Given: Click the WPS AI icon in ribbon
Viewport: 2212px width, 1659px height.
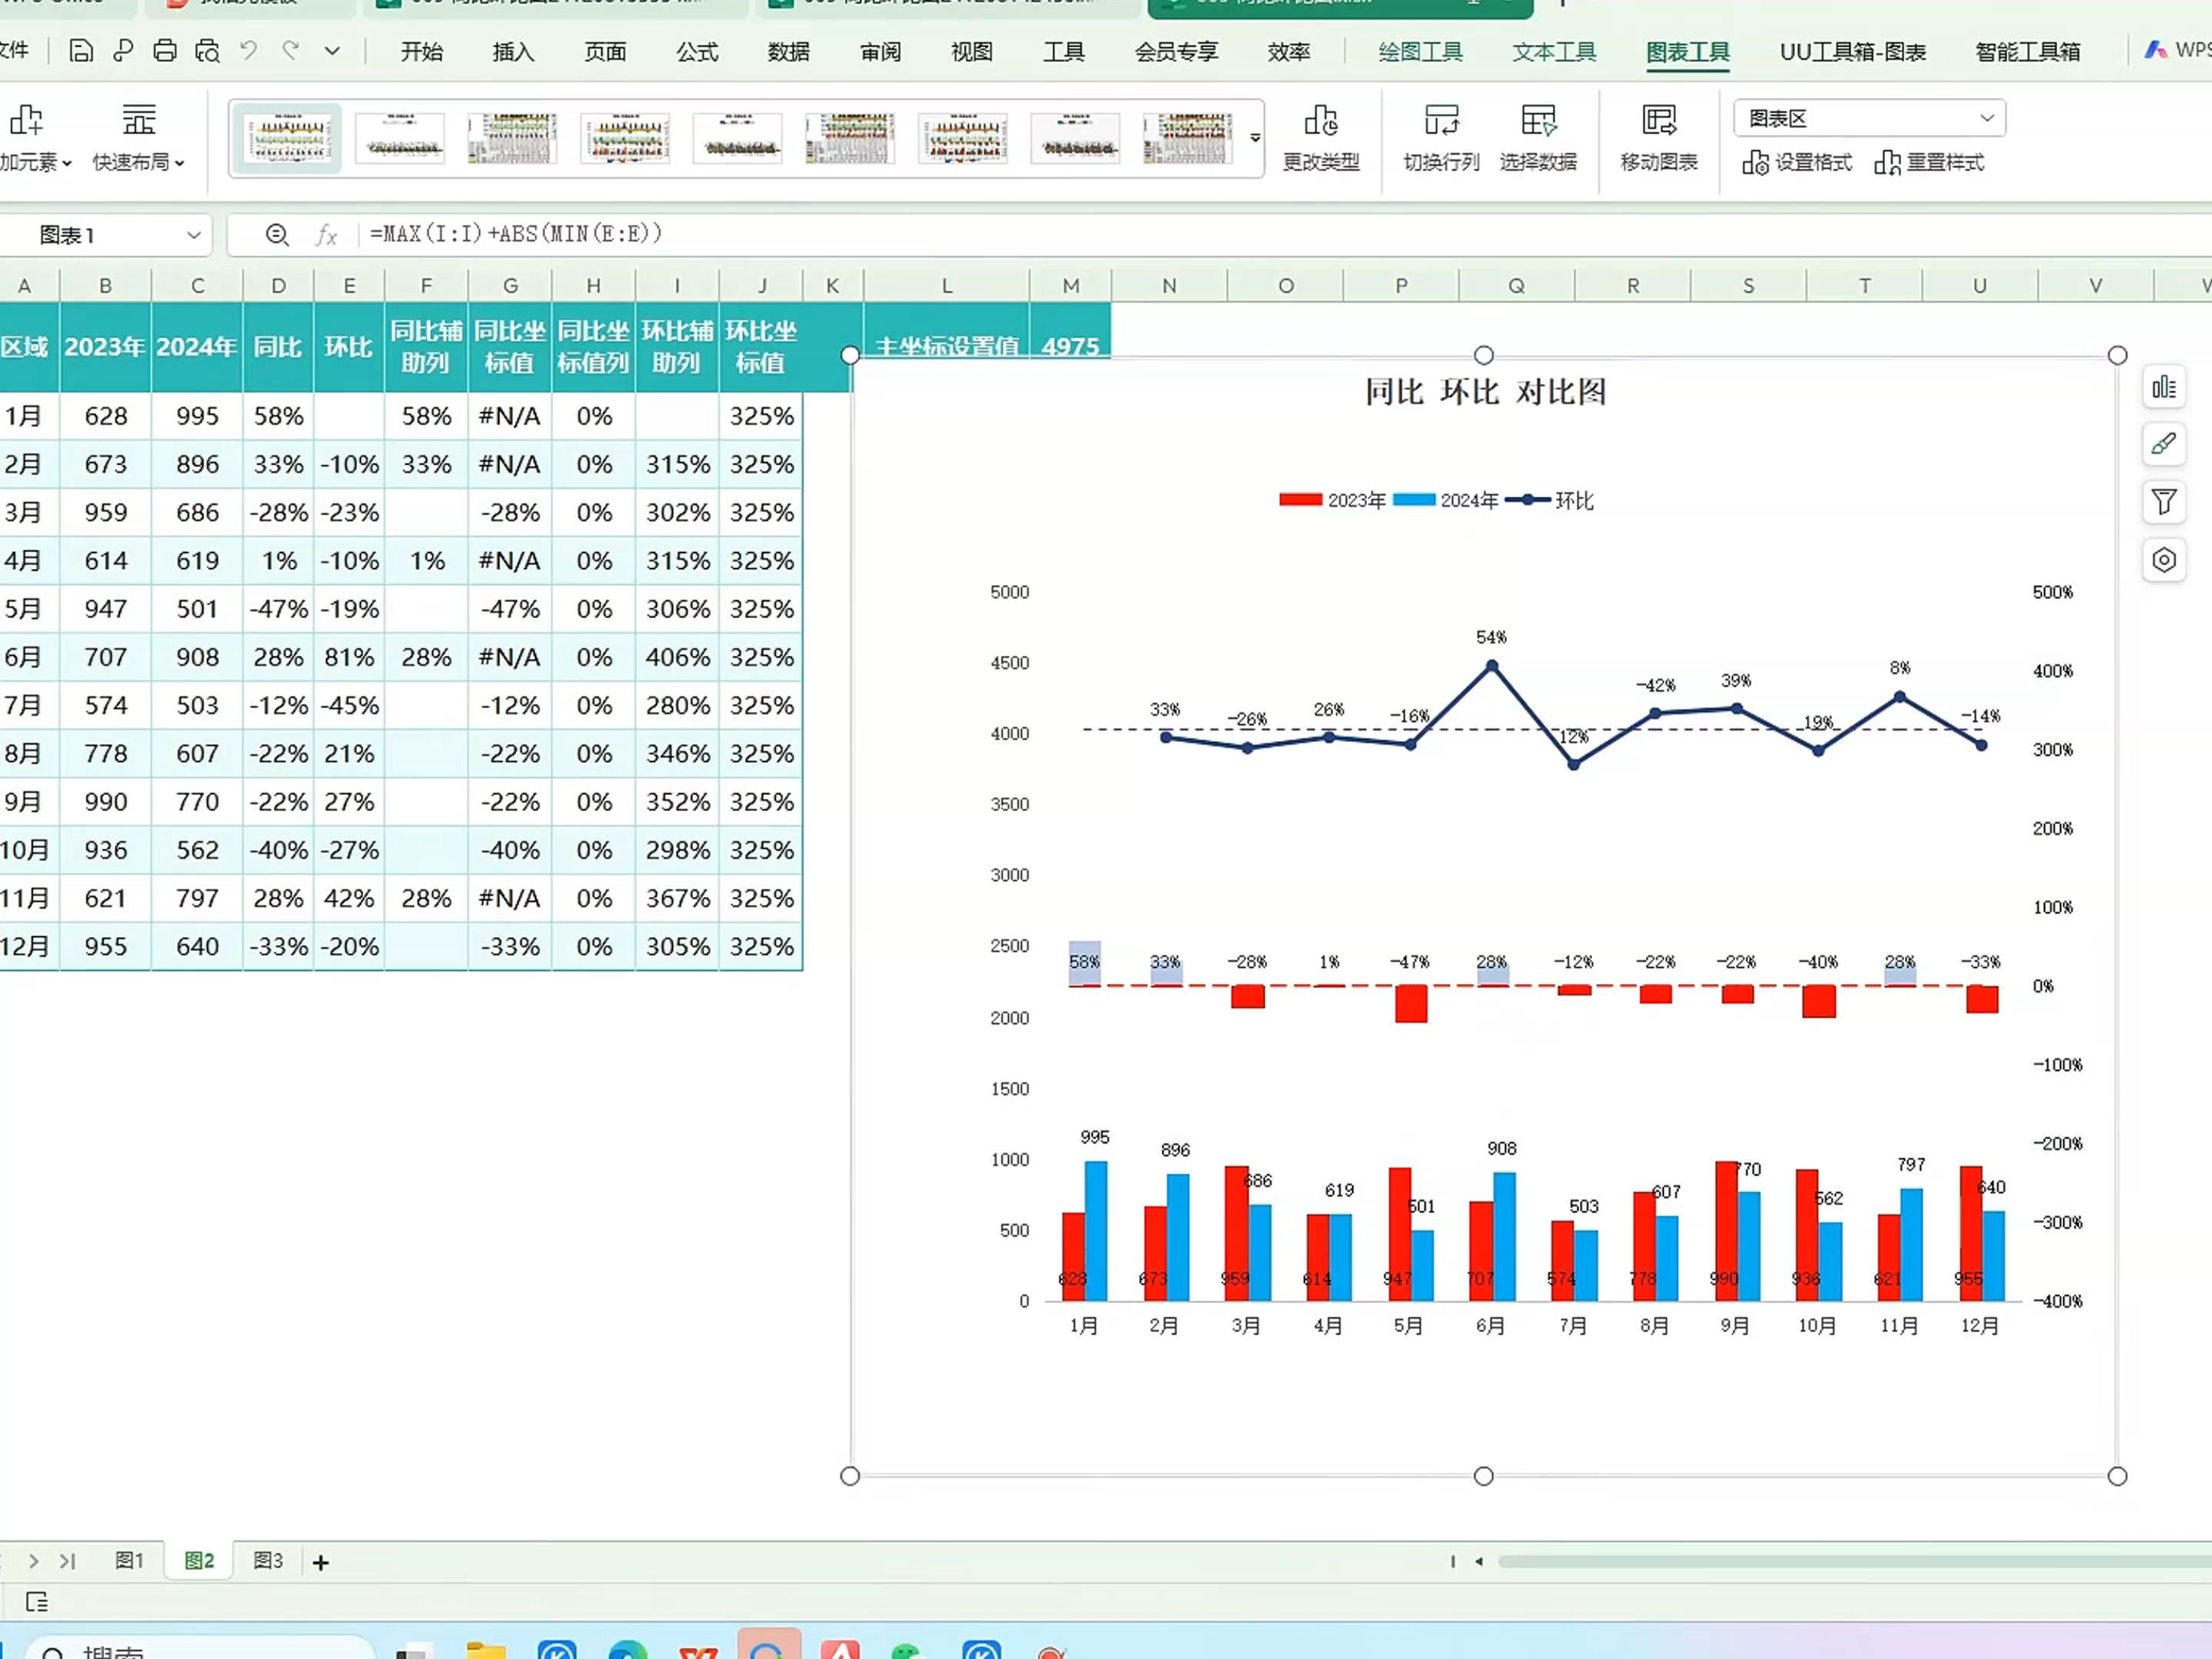Looking at the screenshot, I should [2155, 50].
